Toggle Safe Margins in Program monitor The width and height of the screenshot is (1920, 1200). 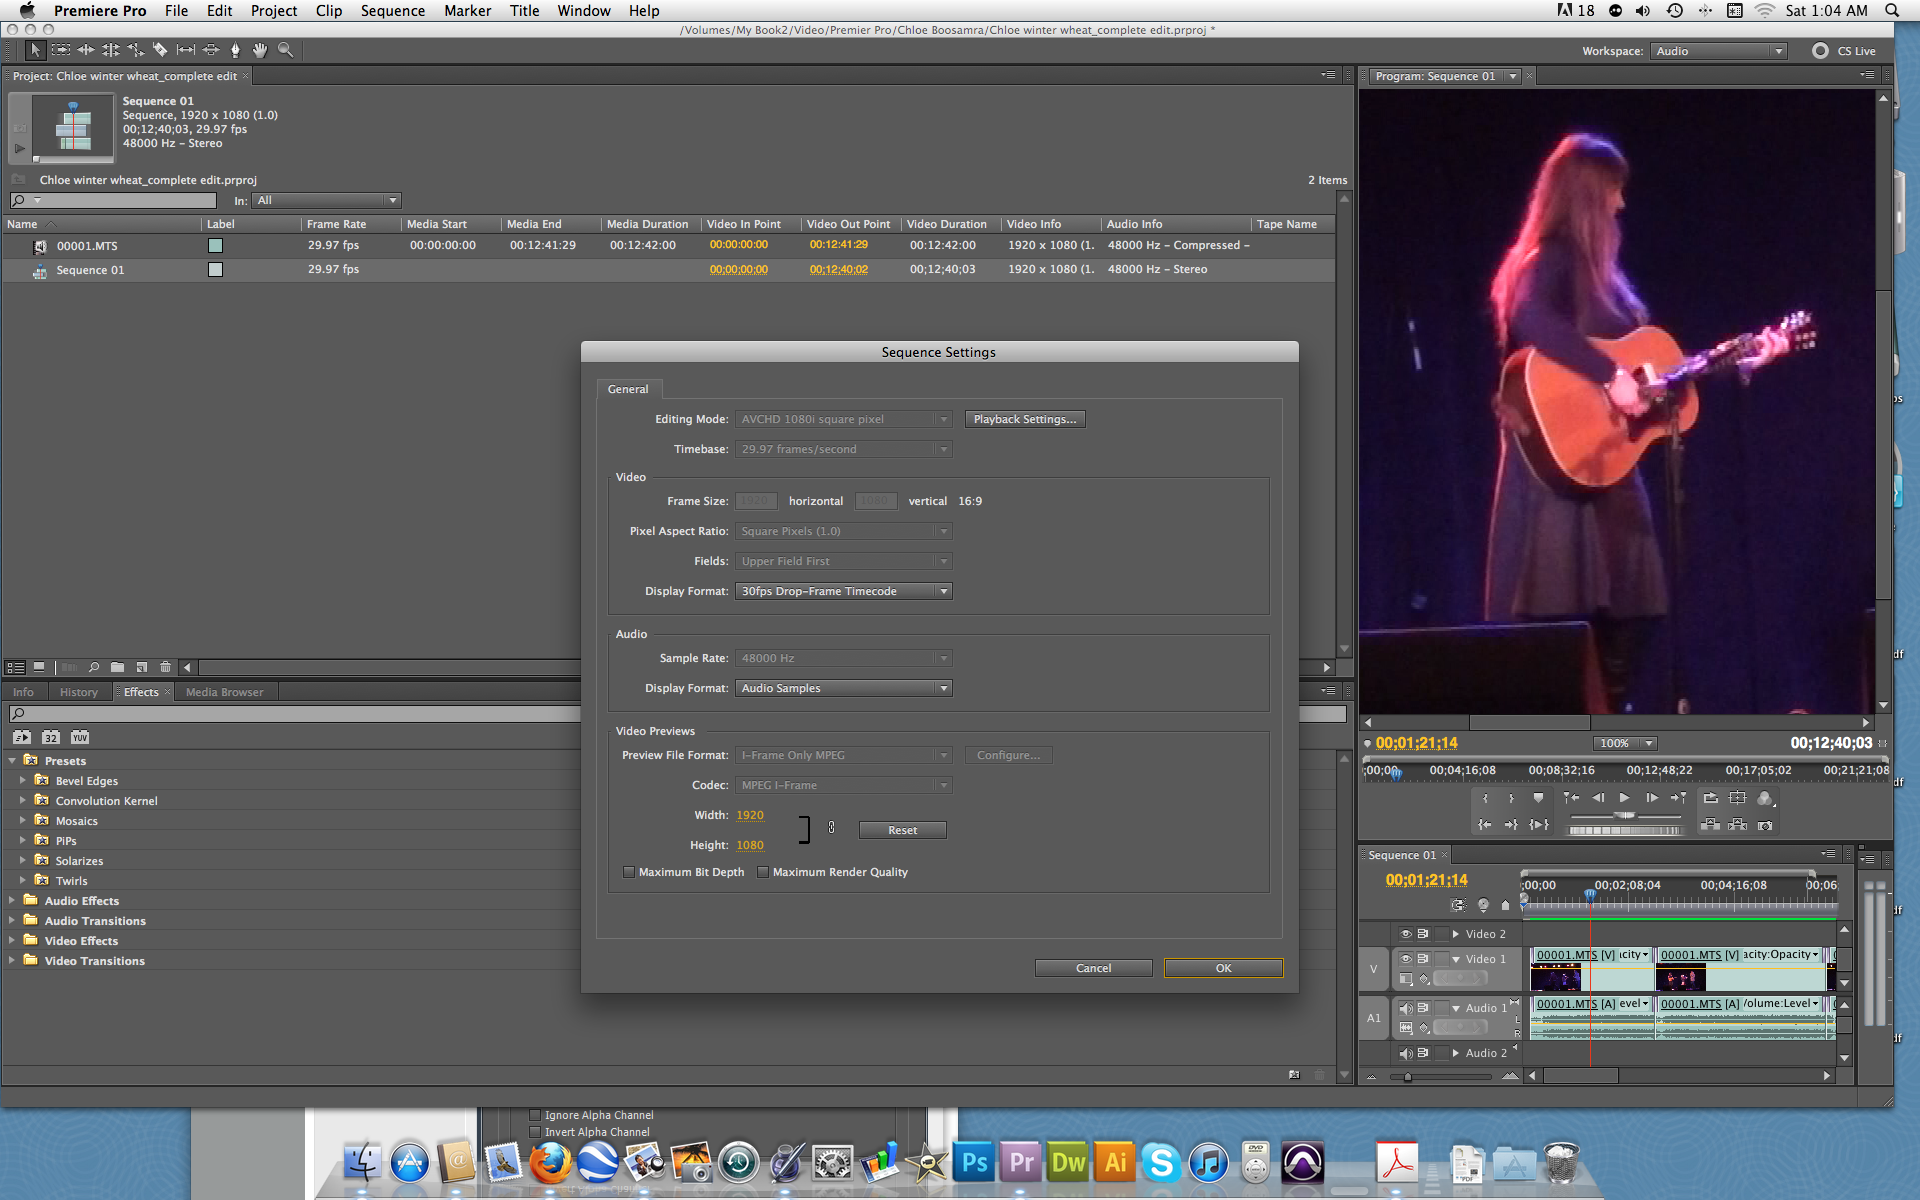(x=1738, y=798)
